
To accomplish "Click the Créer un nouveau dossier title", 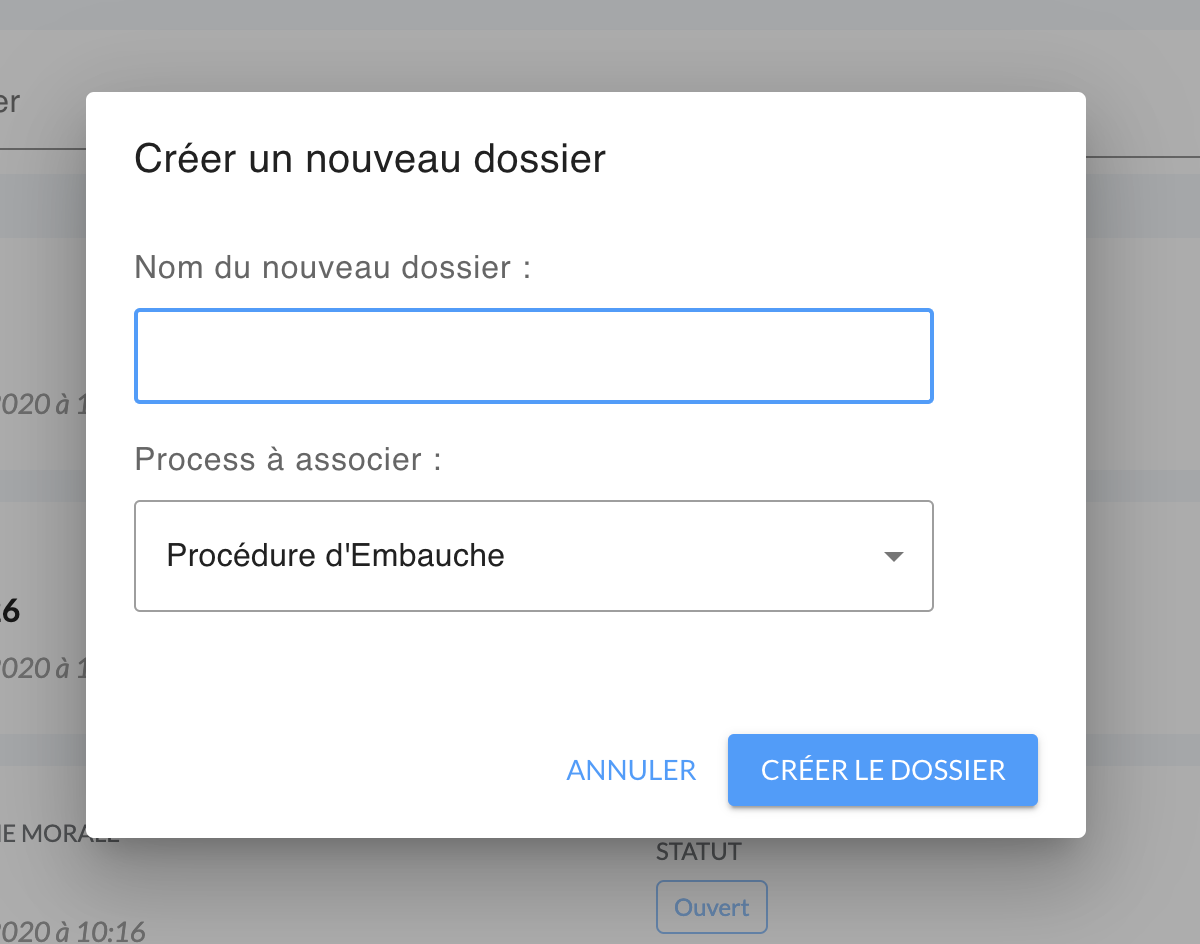I will point(370,159).
